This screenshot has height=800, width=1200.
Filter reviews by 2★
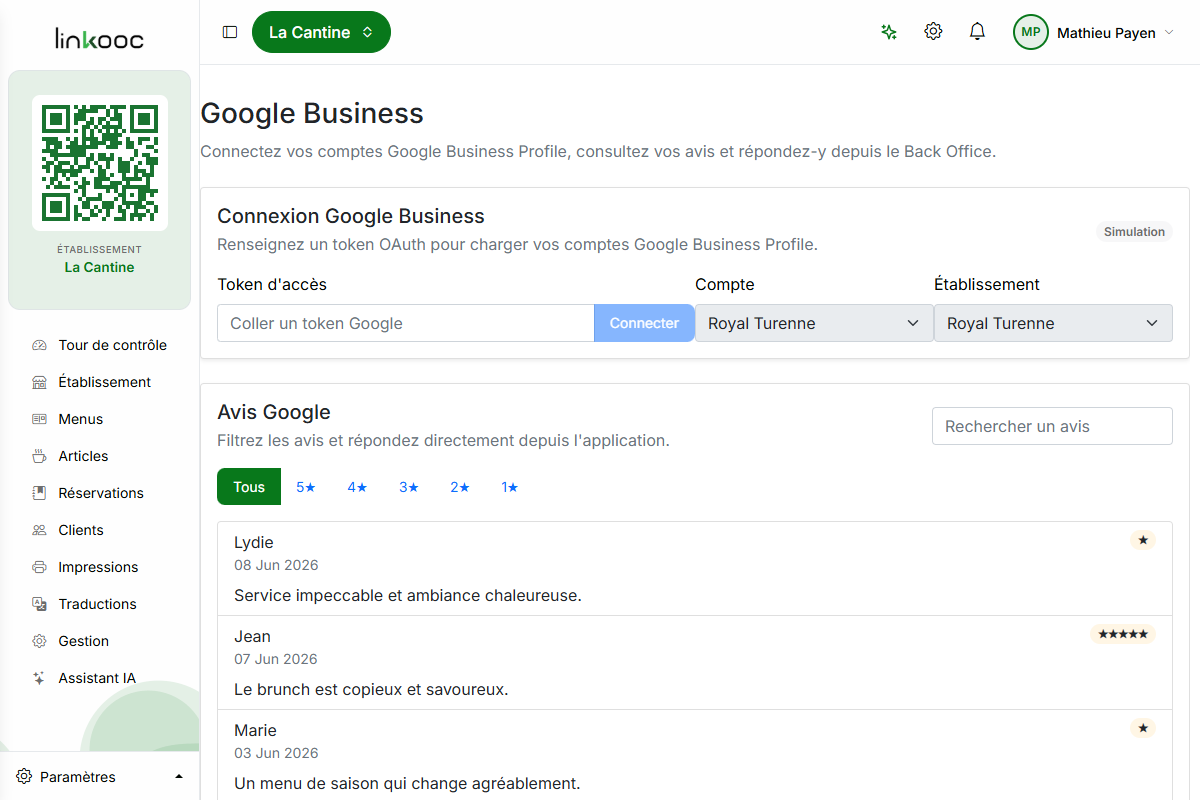460,487
